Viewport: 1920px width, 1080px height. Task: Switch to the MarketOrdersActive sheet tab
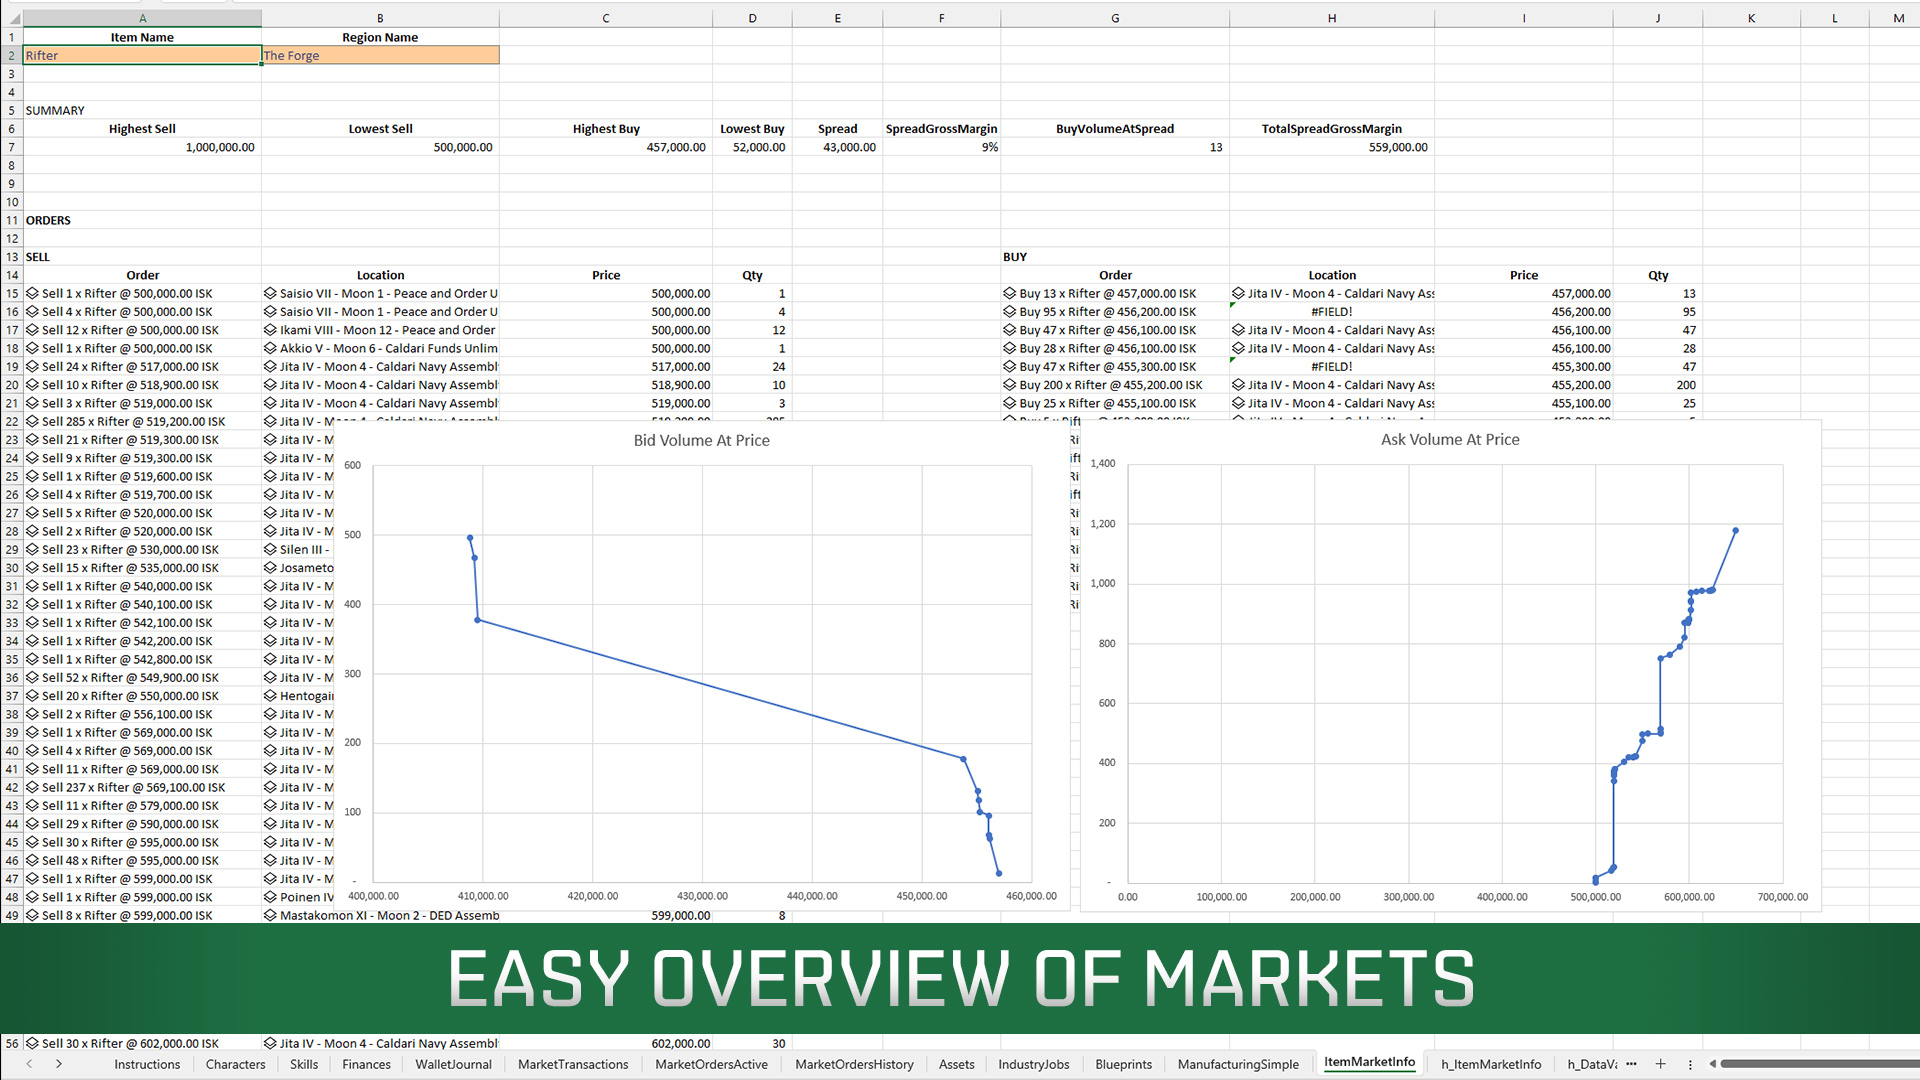click(711, 1064)
